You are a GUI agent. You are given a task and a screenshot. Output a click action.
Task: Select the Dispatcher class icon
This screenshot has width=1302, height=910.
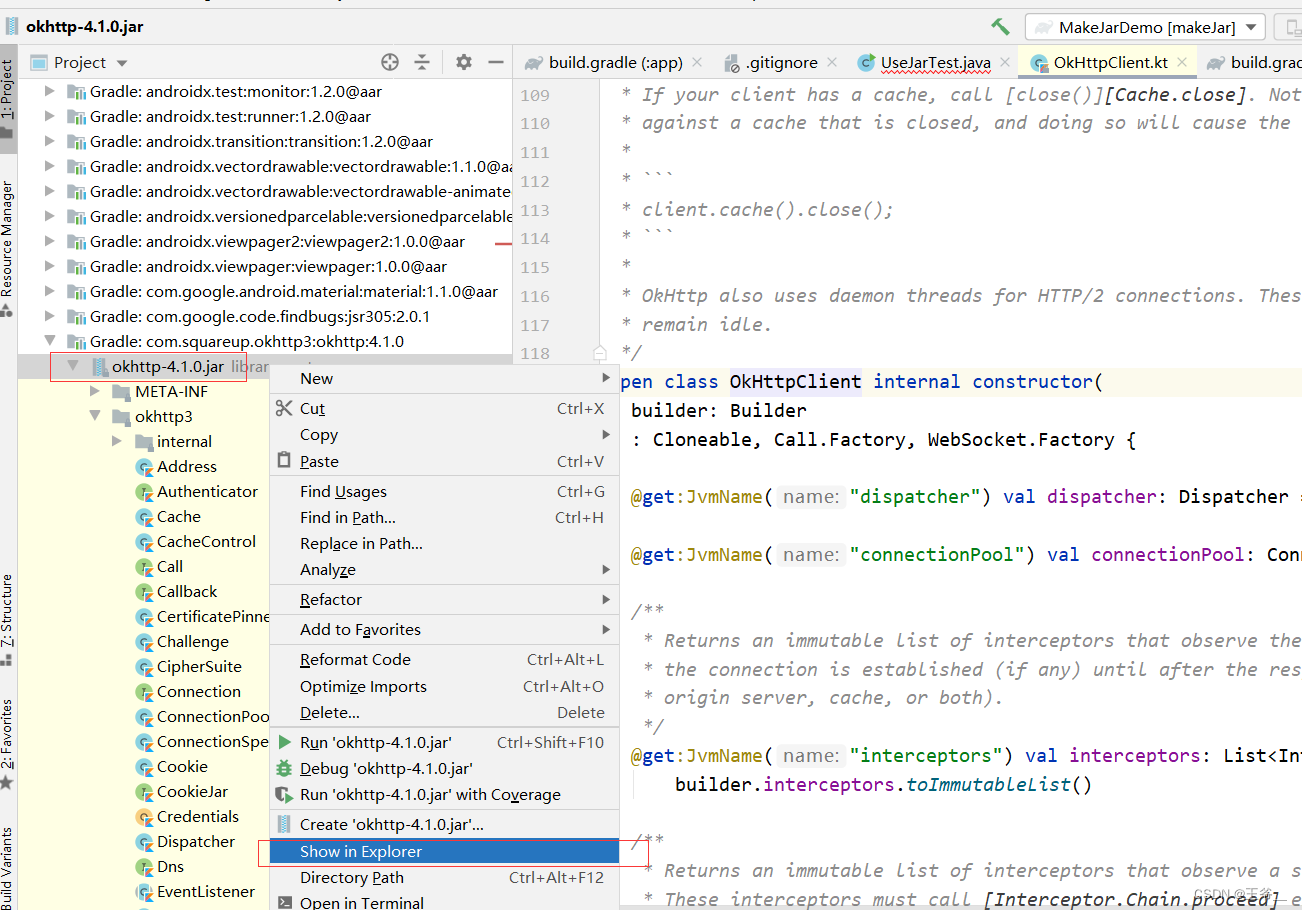coord(145,842)
